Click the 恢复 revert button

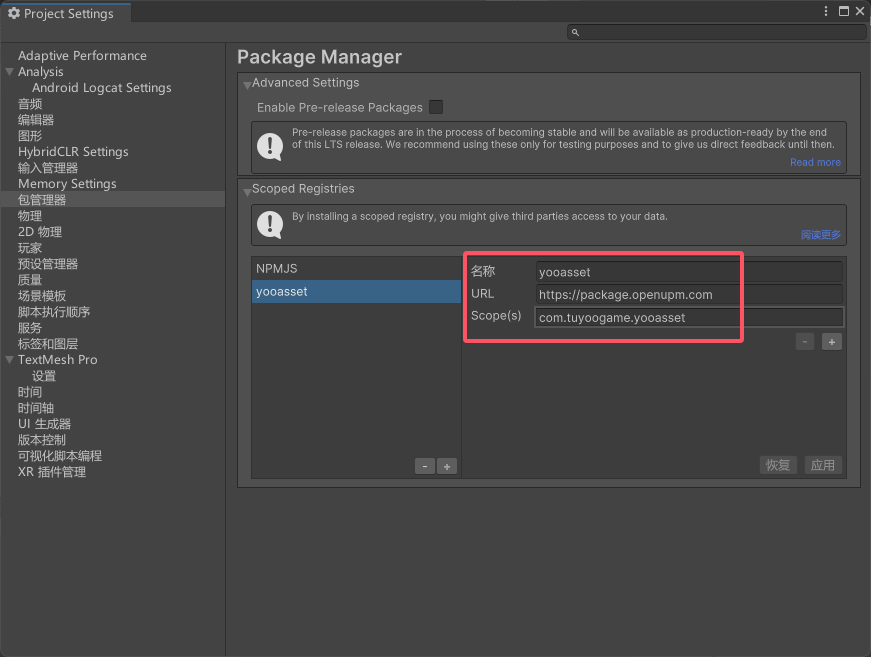point(778,465)
